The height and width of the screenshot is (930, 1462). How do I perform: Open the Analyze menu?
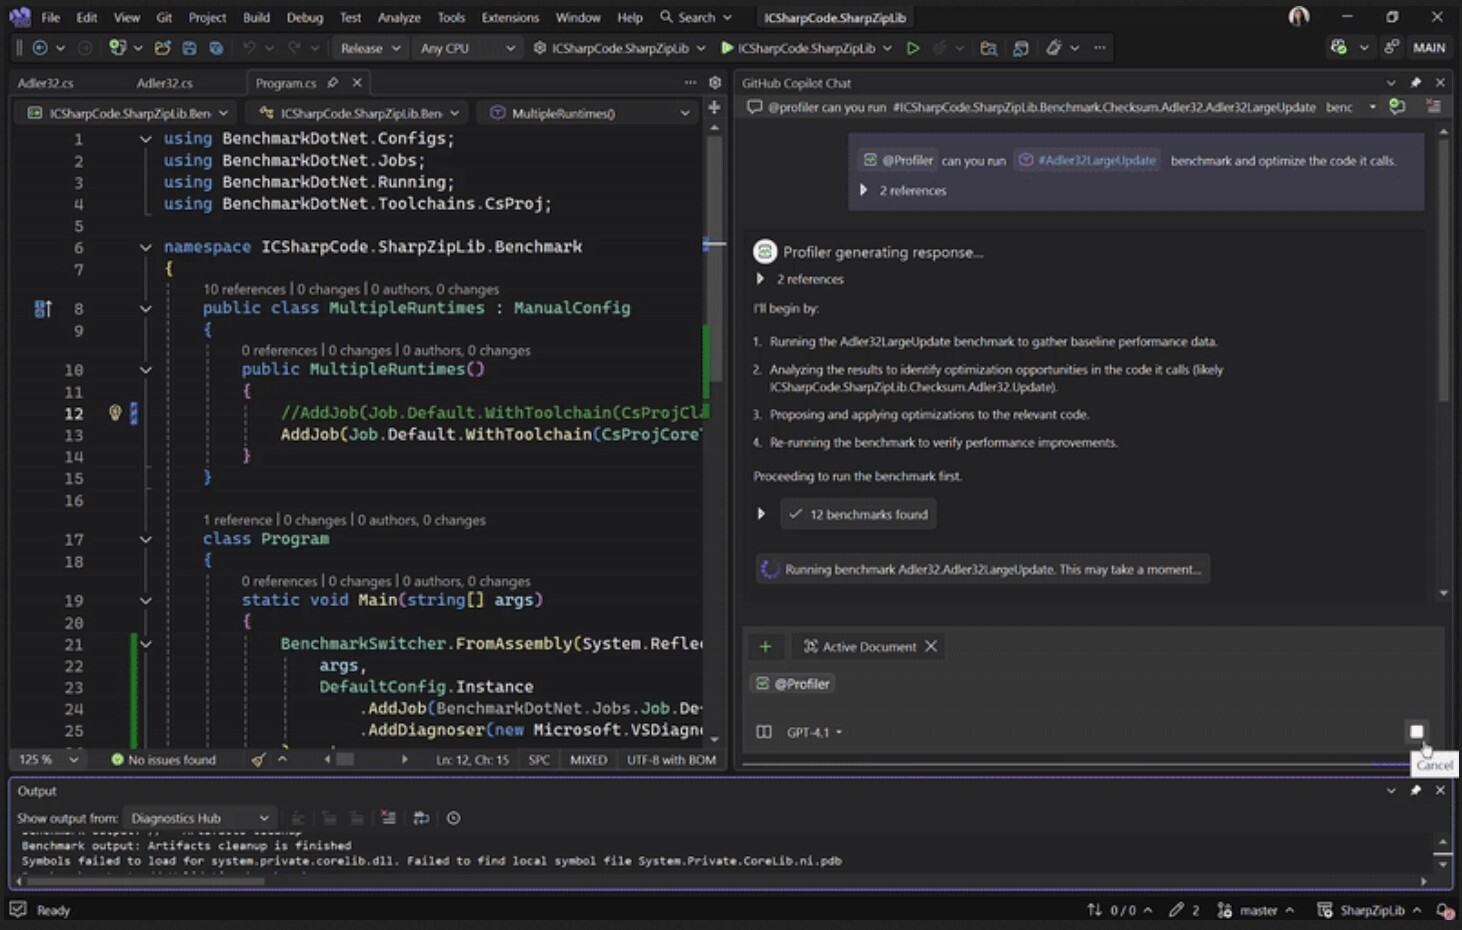click(399, 17)
